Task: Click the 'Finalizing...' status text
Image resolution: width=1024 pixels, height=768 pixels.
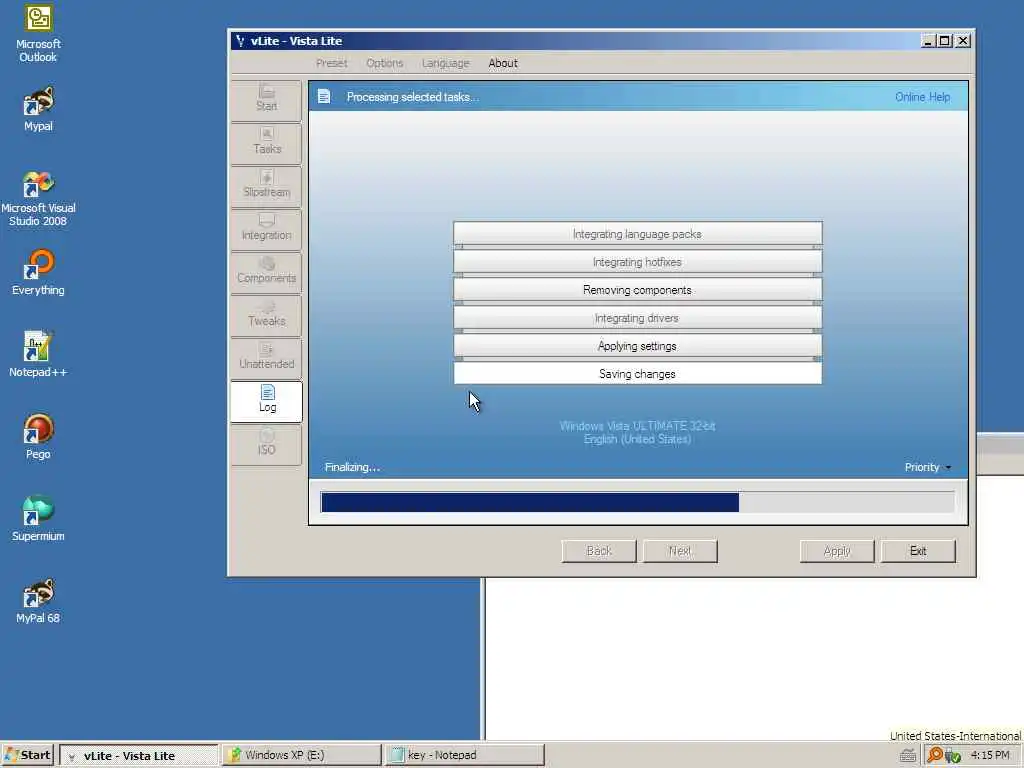Action: (352, 468)
